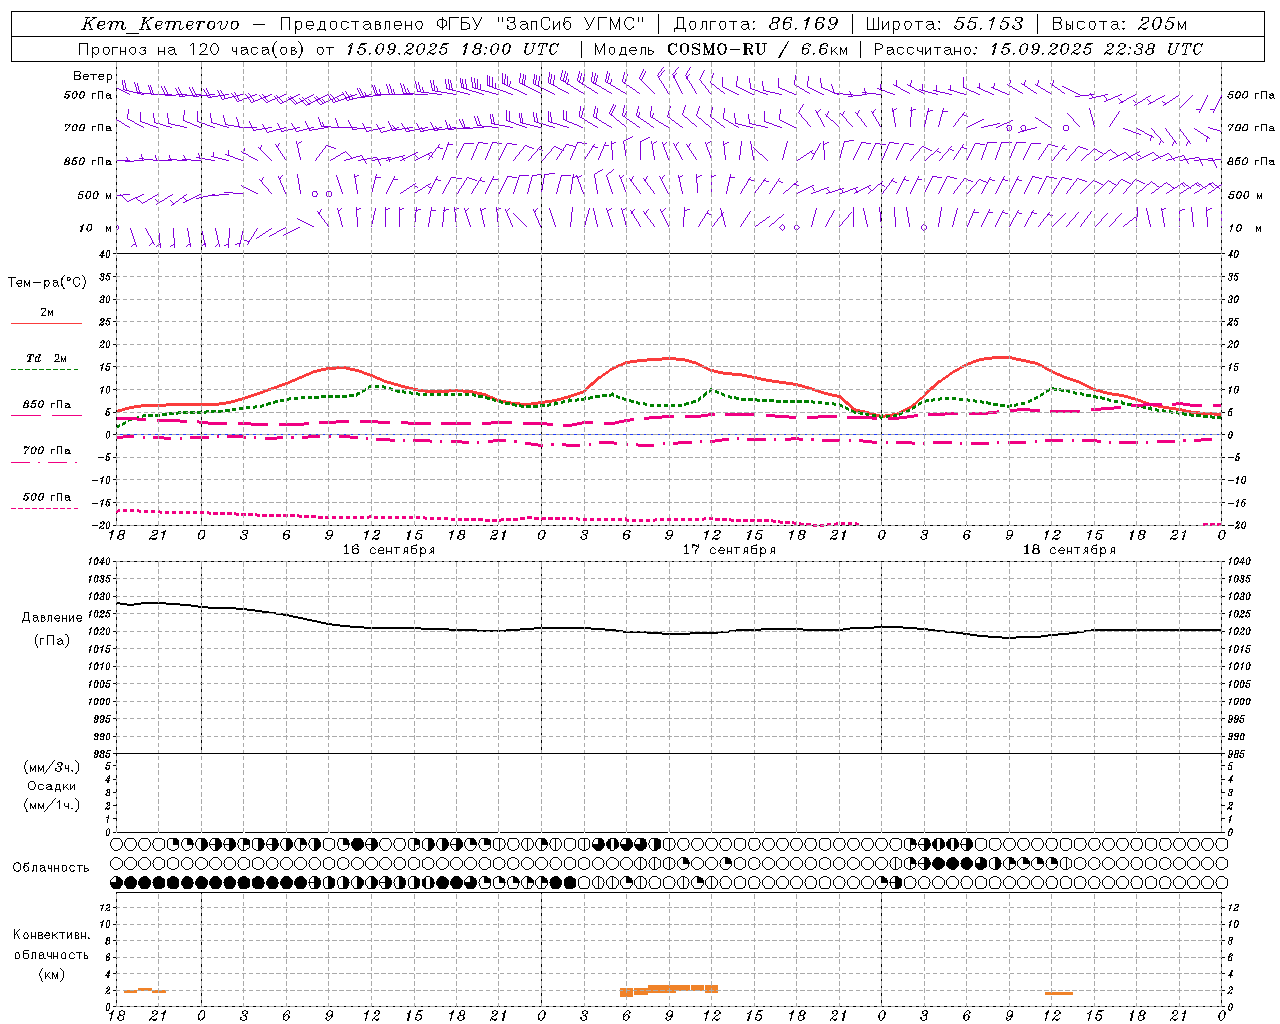Click the left-axis pressure value '985'
Image resolution: width=1280 pixels, height=1024 pixels.
pyautogui.click(x=102, y=754)
